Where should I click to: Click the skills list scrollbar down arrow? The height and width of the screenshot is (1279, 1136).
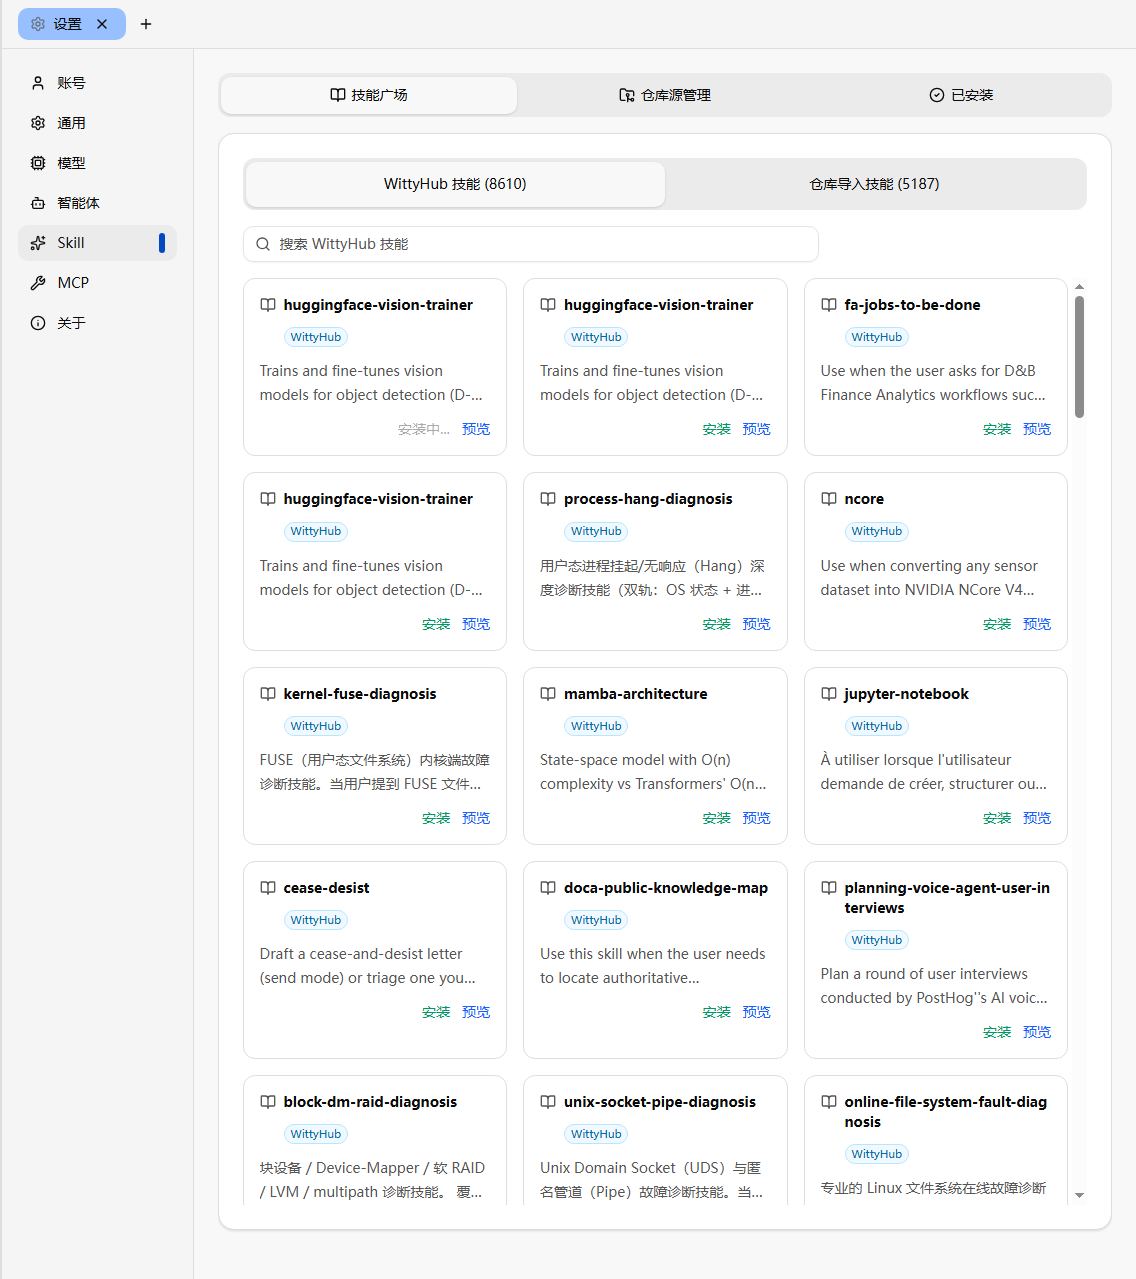pyautogui.click(x=1079, y=1195)
